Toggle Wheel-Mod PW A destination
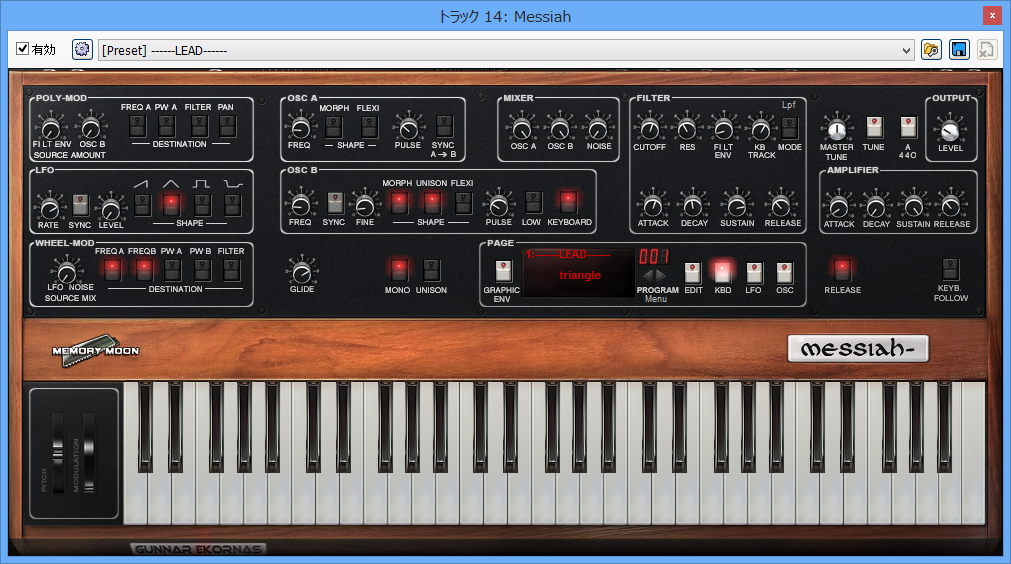 tap(172, 269)
